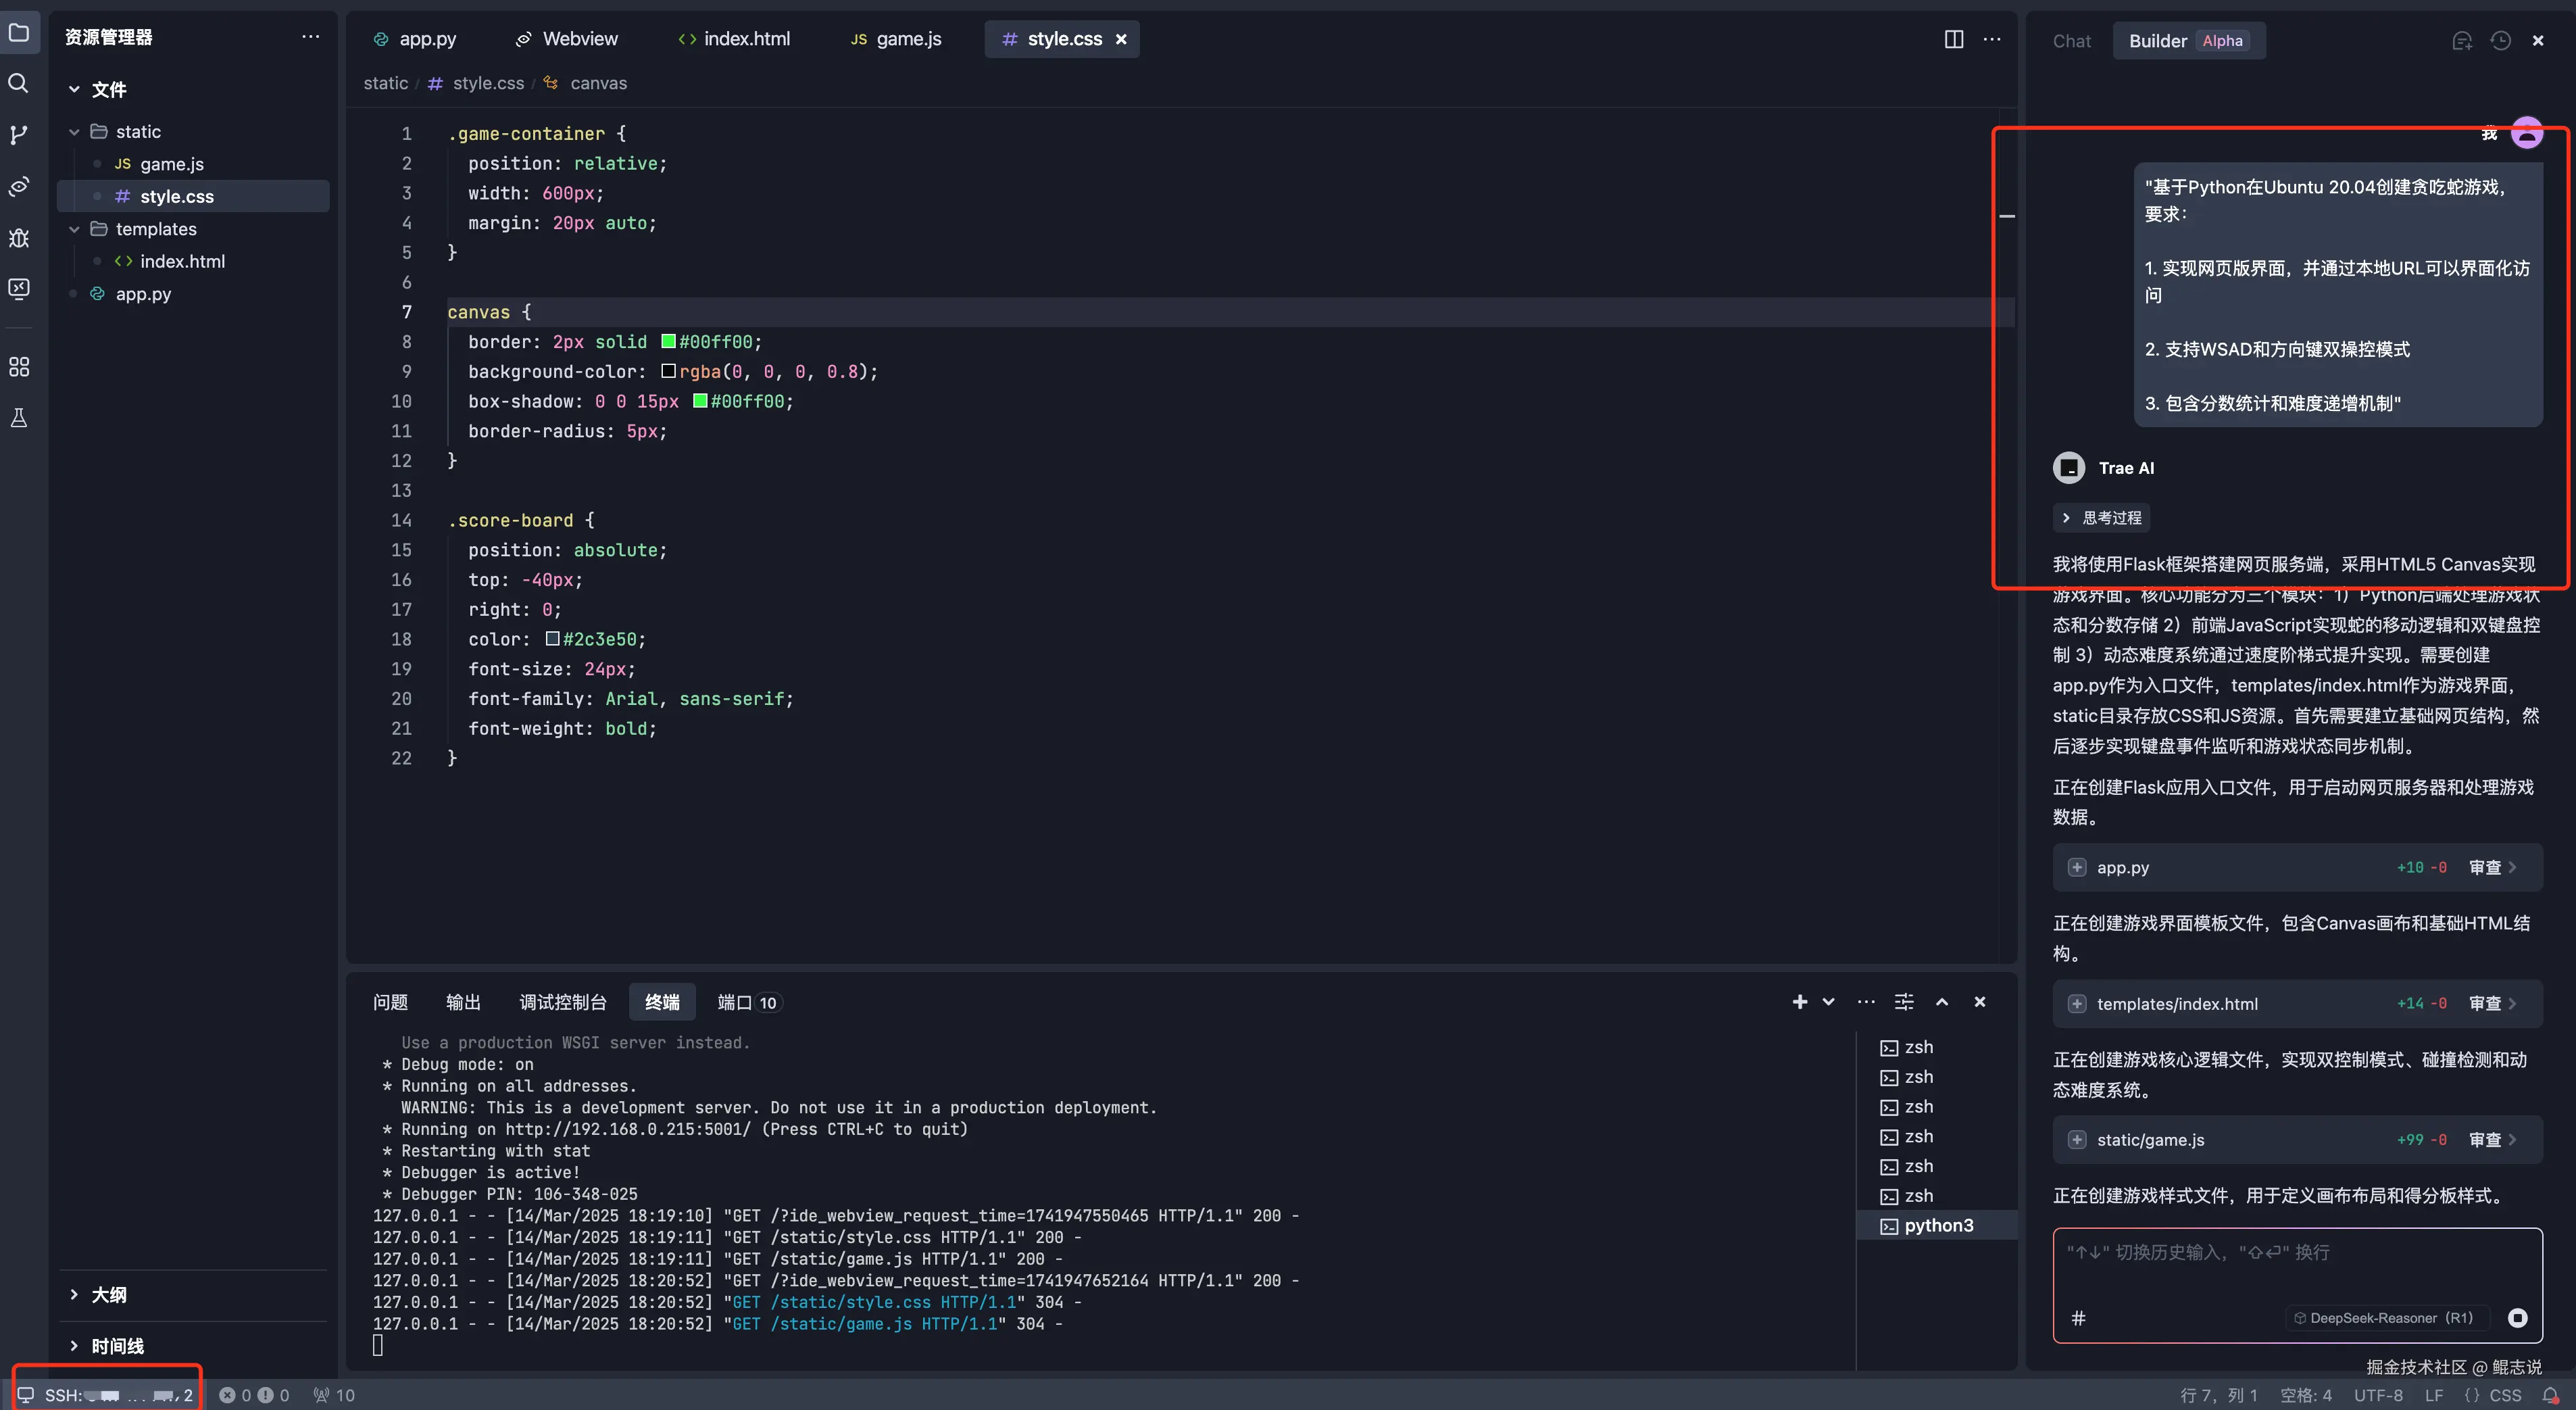
Task: Open the Search view in sidebar
Action: [19, 83]
